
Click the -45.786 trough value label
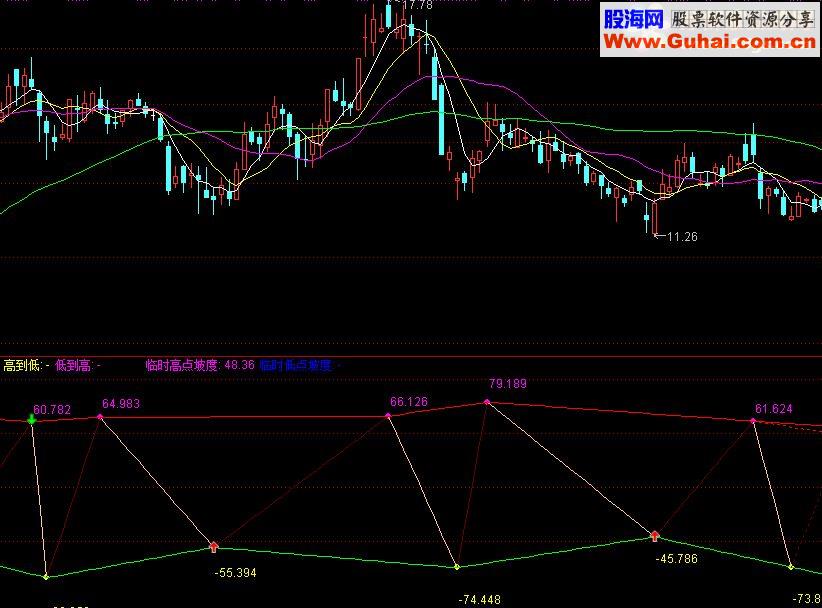pos(677,559)
